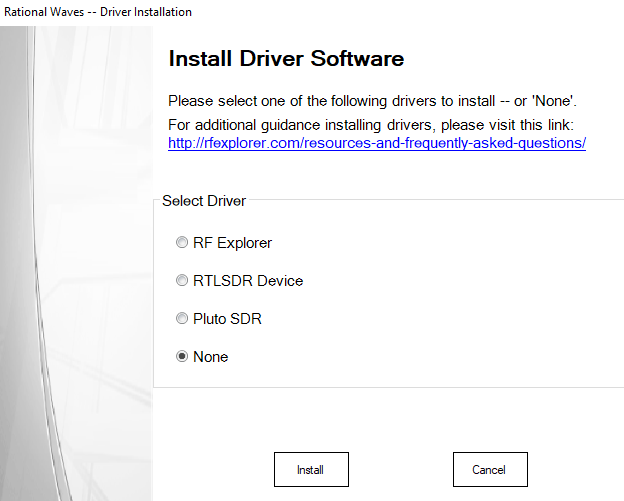Screen dimensions: 624x501
Task: Click the 'Install Driver Software' heading
Action: 286,58
